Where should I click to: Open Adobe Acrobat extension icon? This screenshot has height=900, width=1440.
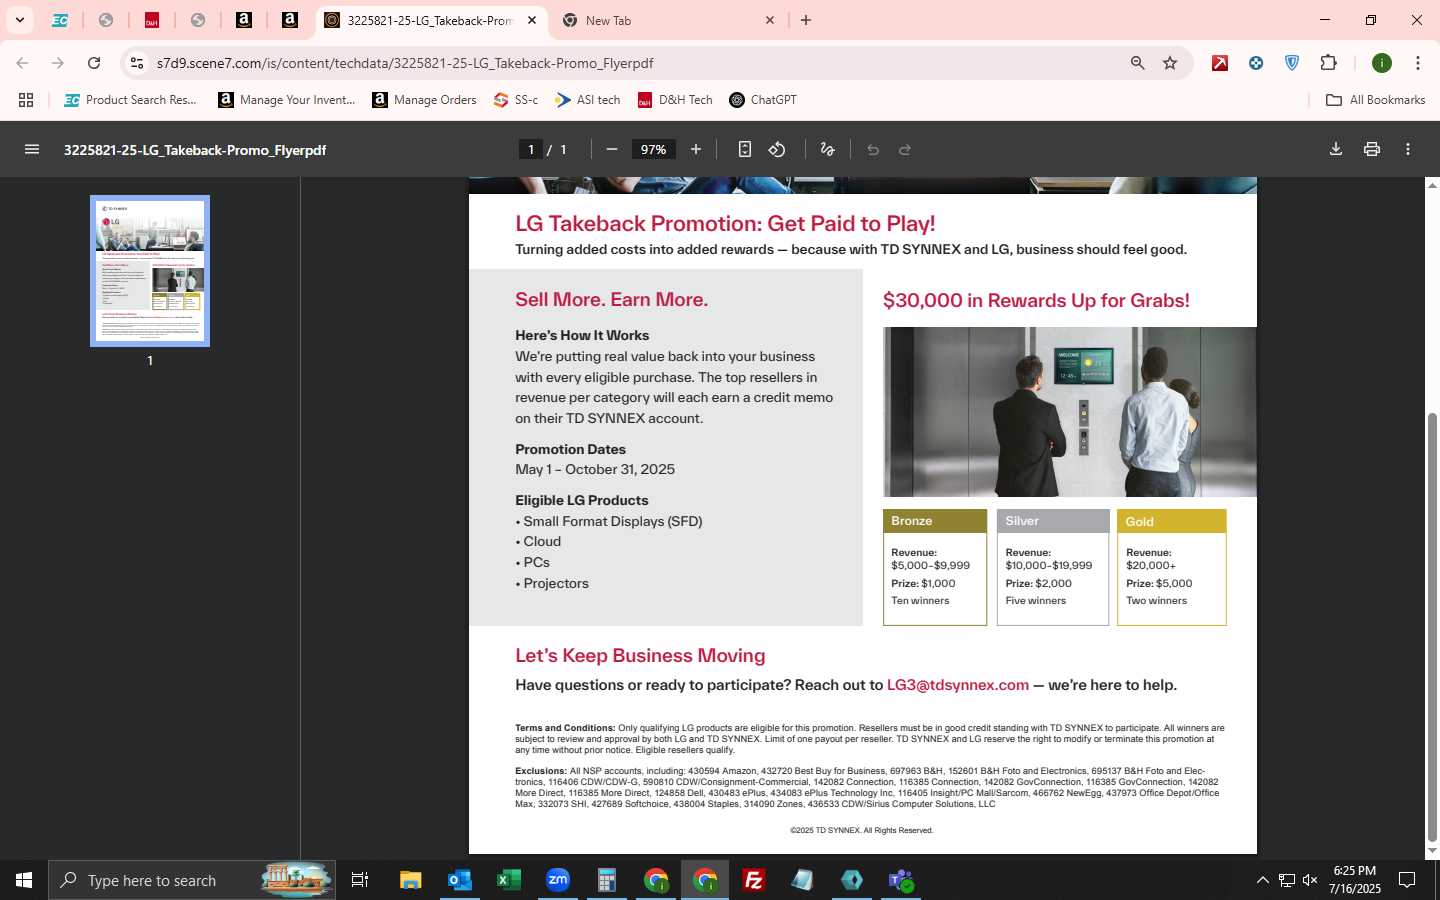[1220, 63]
